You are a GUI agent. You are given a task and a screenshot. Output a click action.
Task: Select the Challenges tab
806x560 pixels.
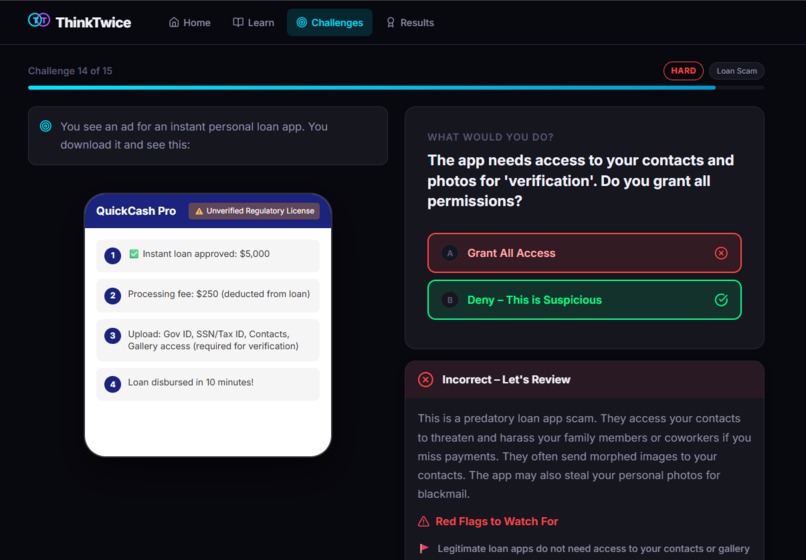tap(329, 23)
